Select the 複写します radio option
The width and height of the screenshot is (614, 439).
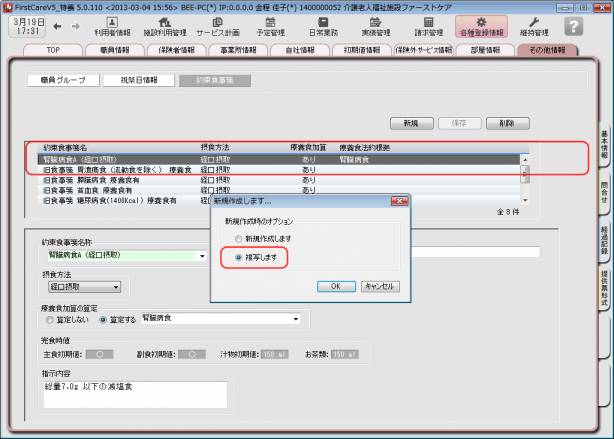[x=238, y=258]
